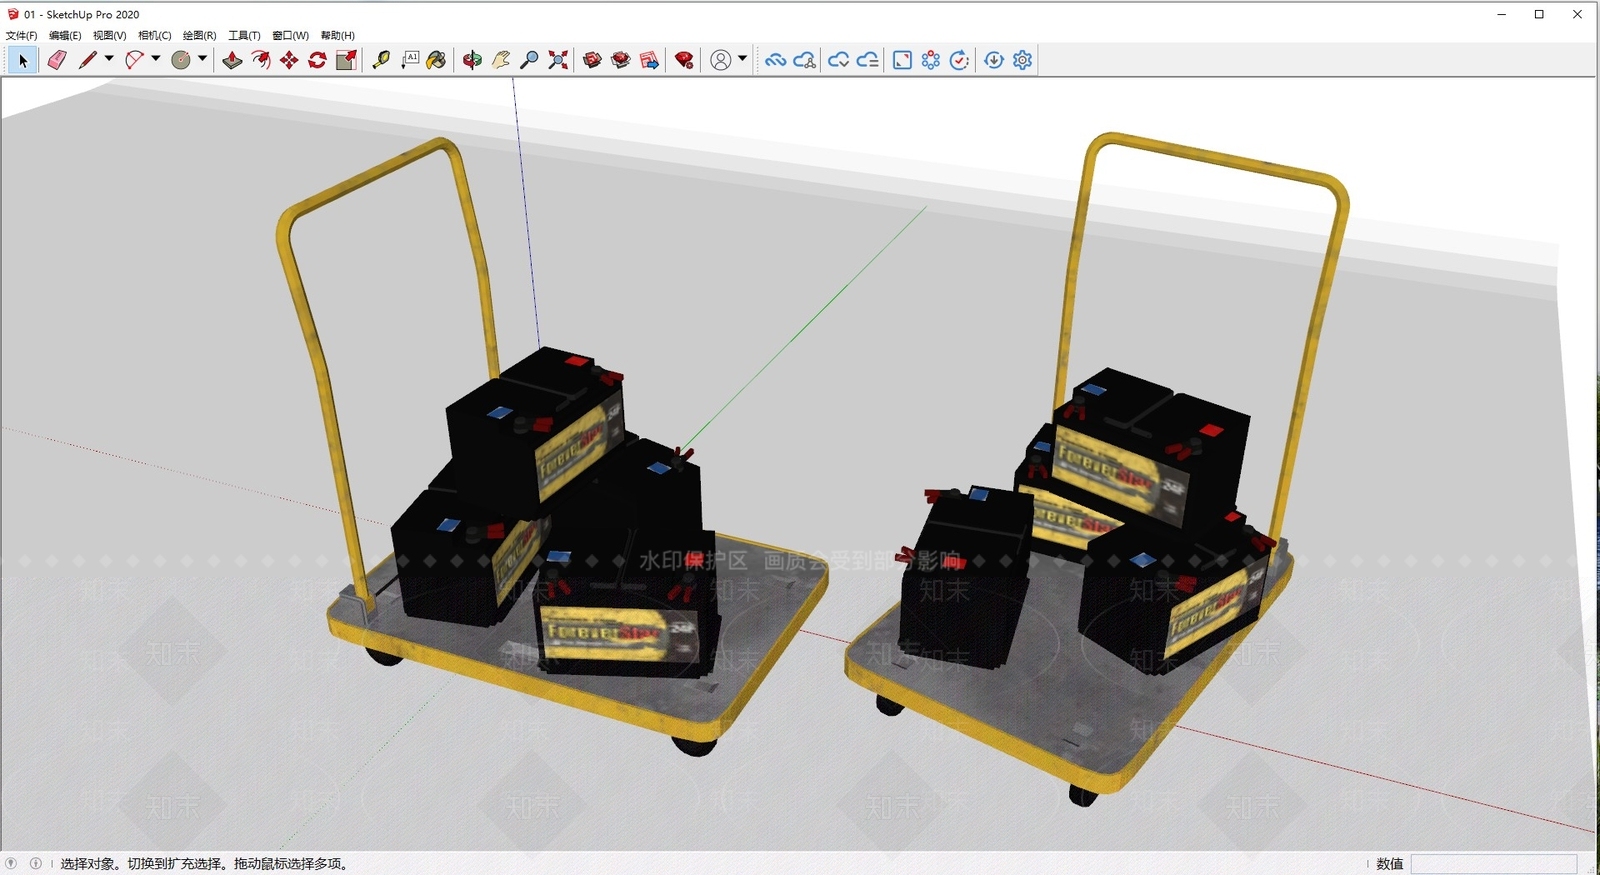Activate the Paint Bucket tool
The image size is (1600, 875).
point(436,60)
